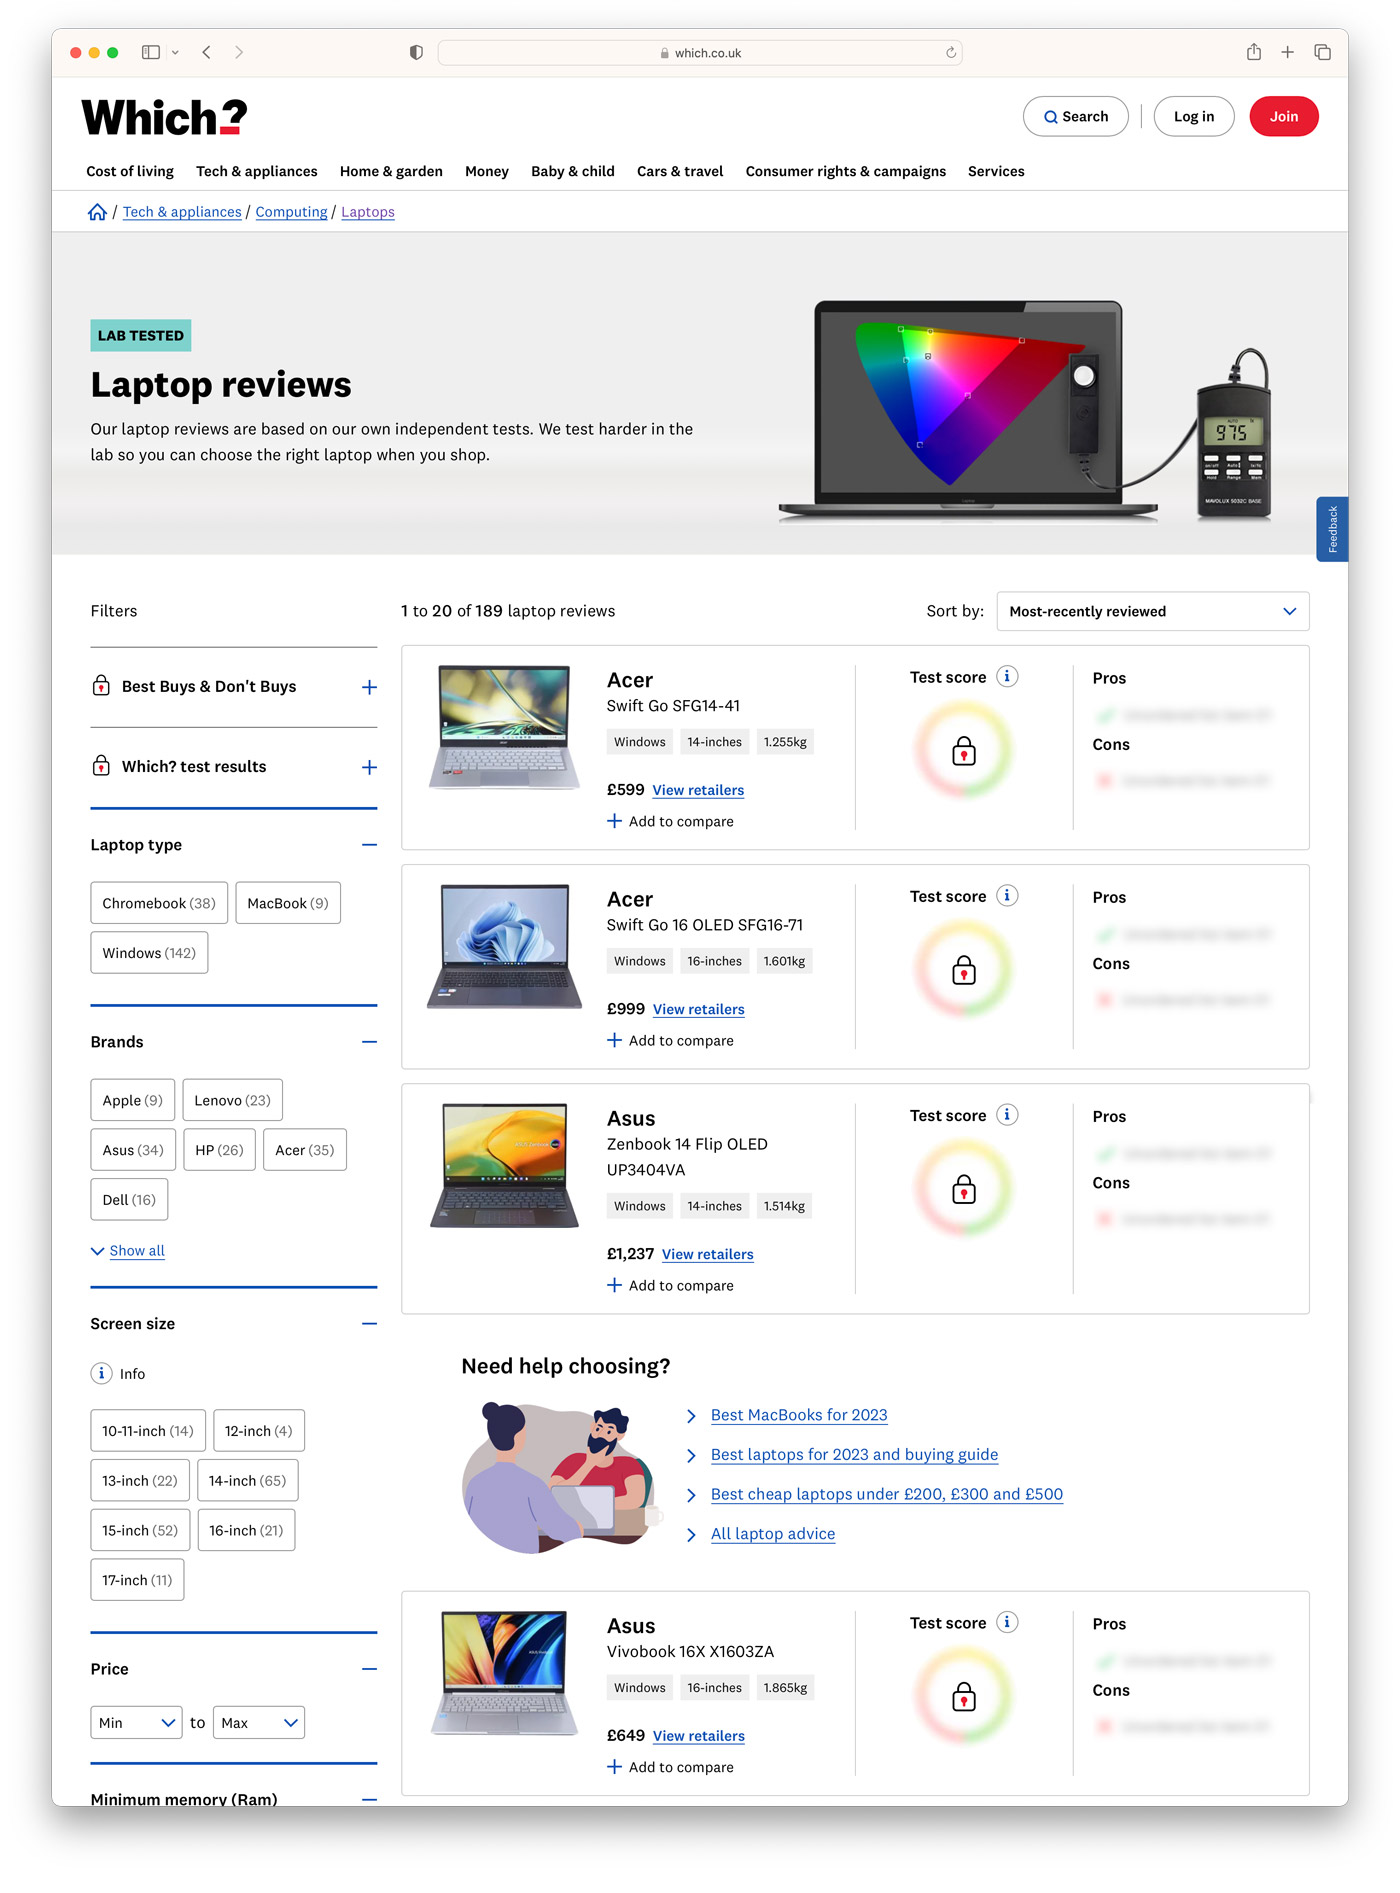Viewport: 1400px width, 1893px height.
Task: Open the Cars & travel menu
Action: (680, 171)
